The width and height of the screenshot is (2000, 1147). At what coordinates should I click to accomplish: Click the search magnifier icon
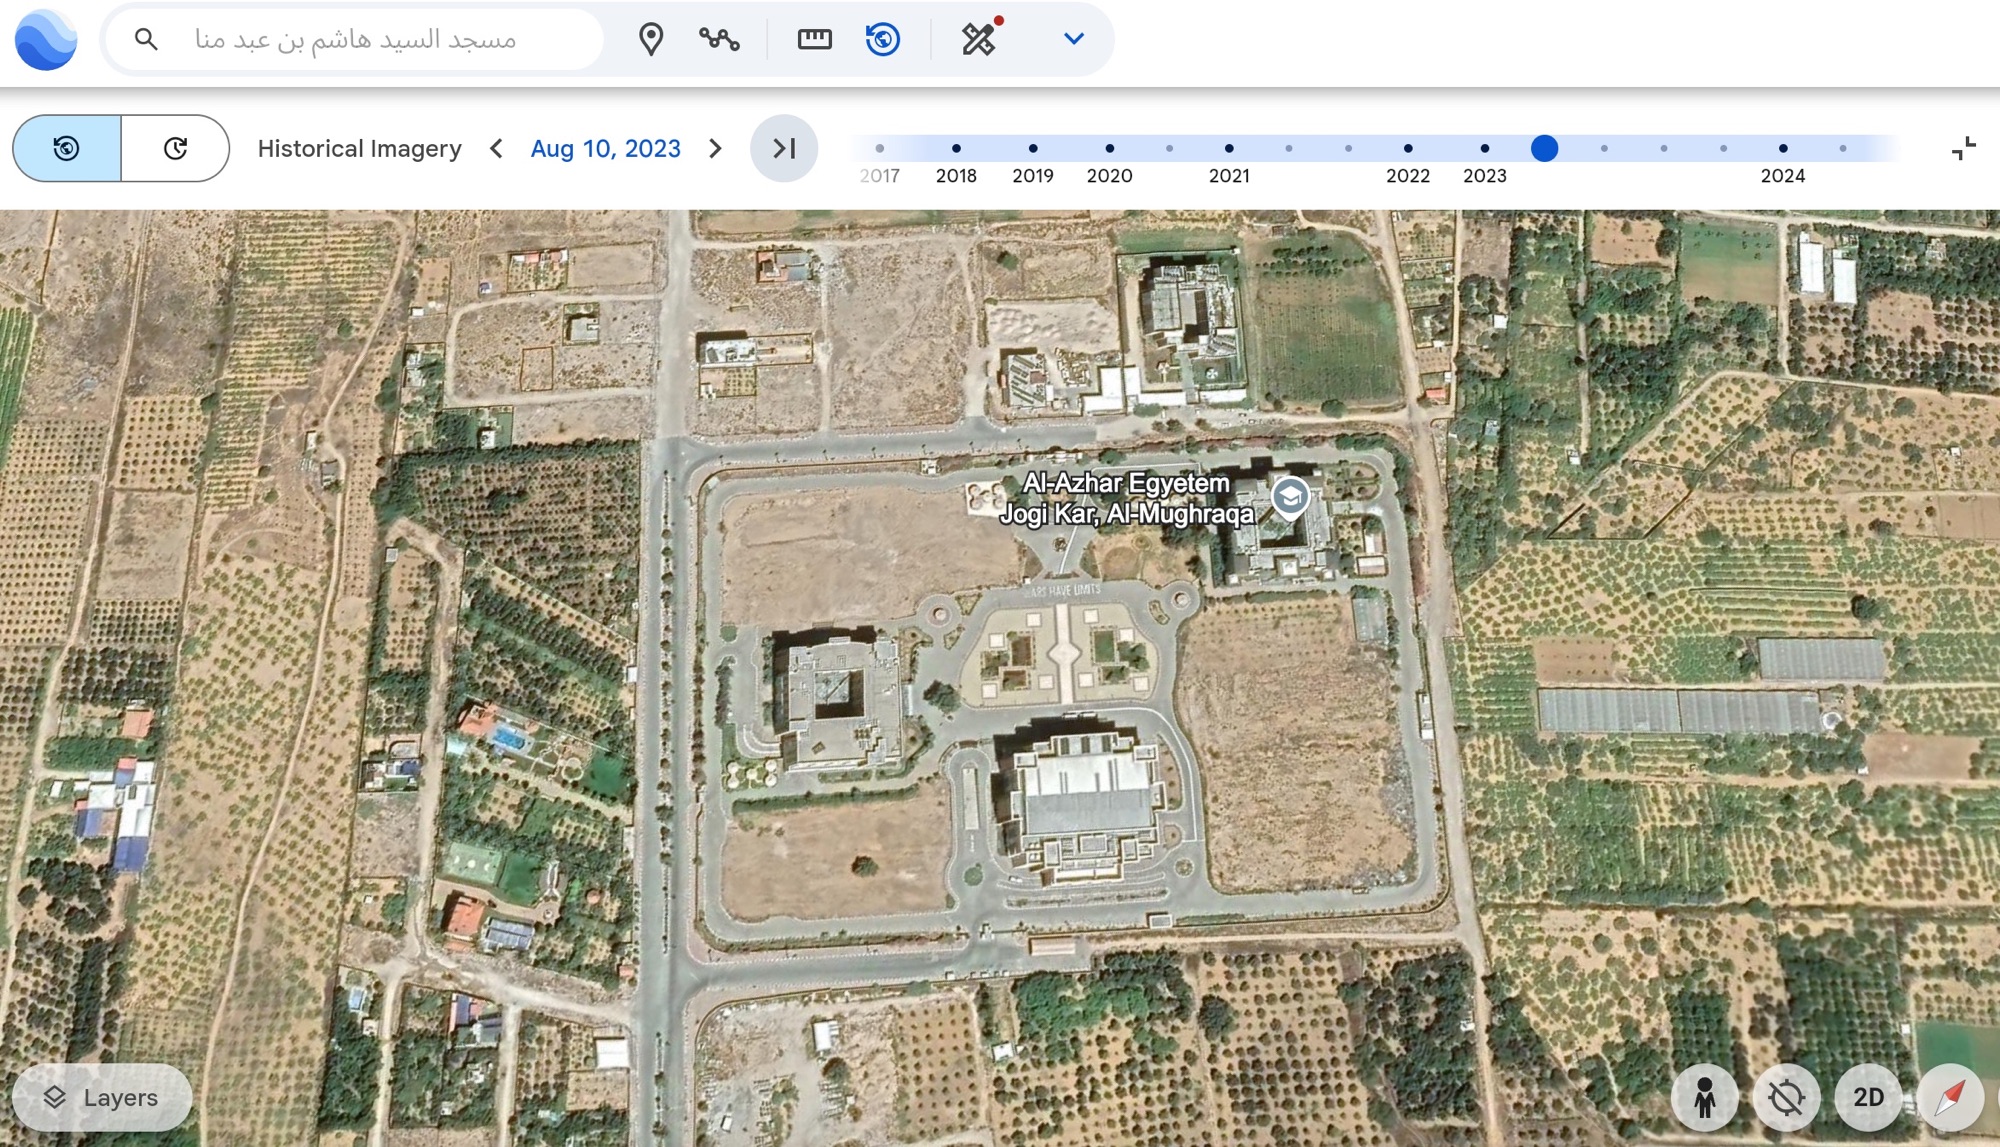pyautogui.click(x=146, y=39)
